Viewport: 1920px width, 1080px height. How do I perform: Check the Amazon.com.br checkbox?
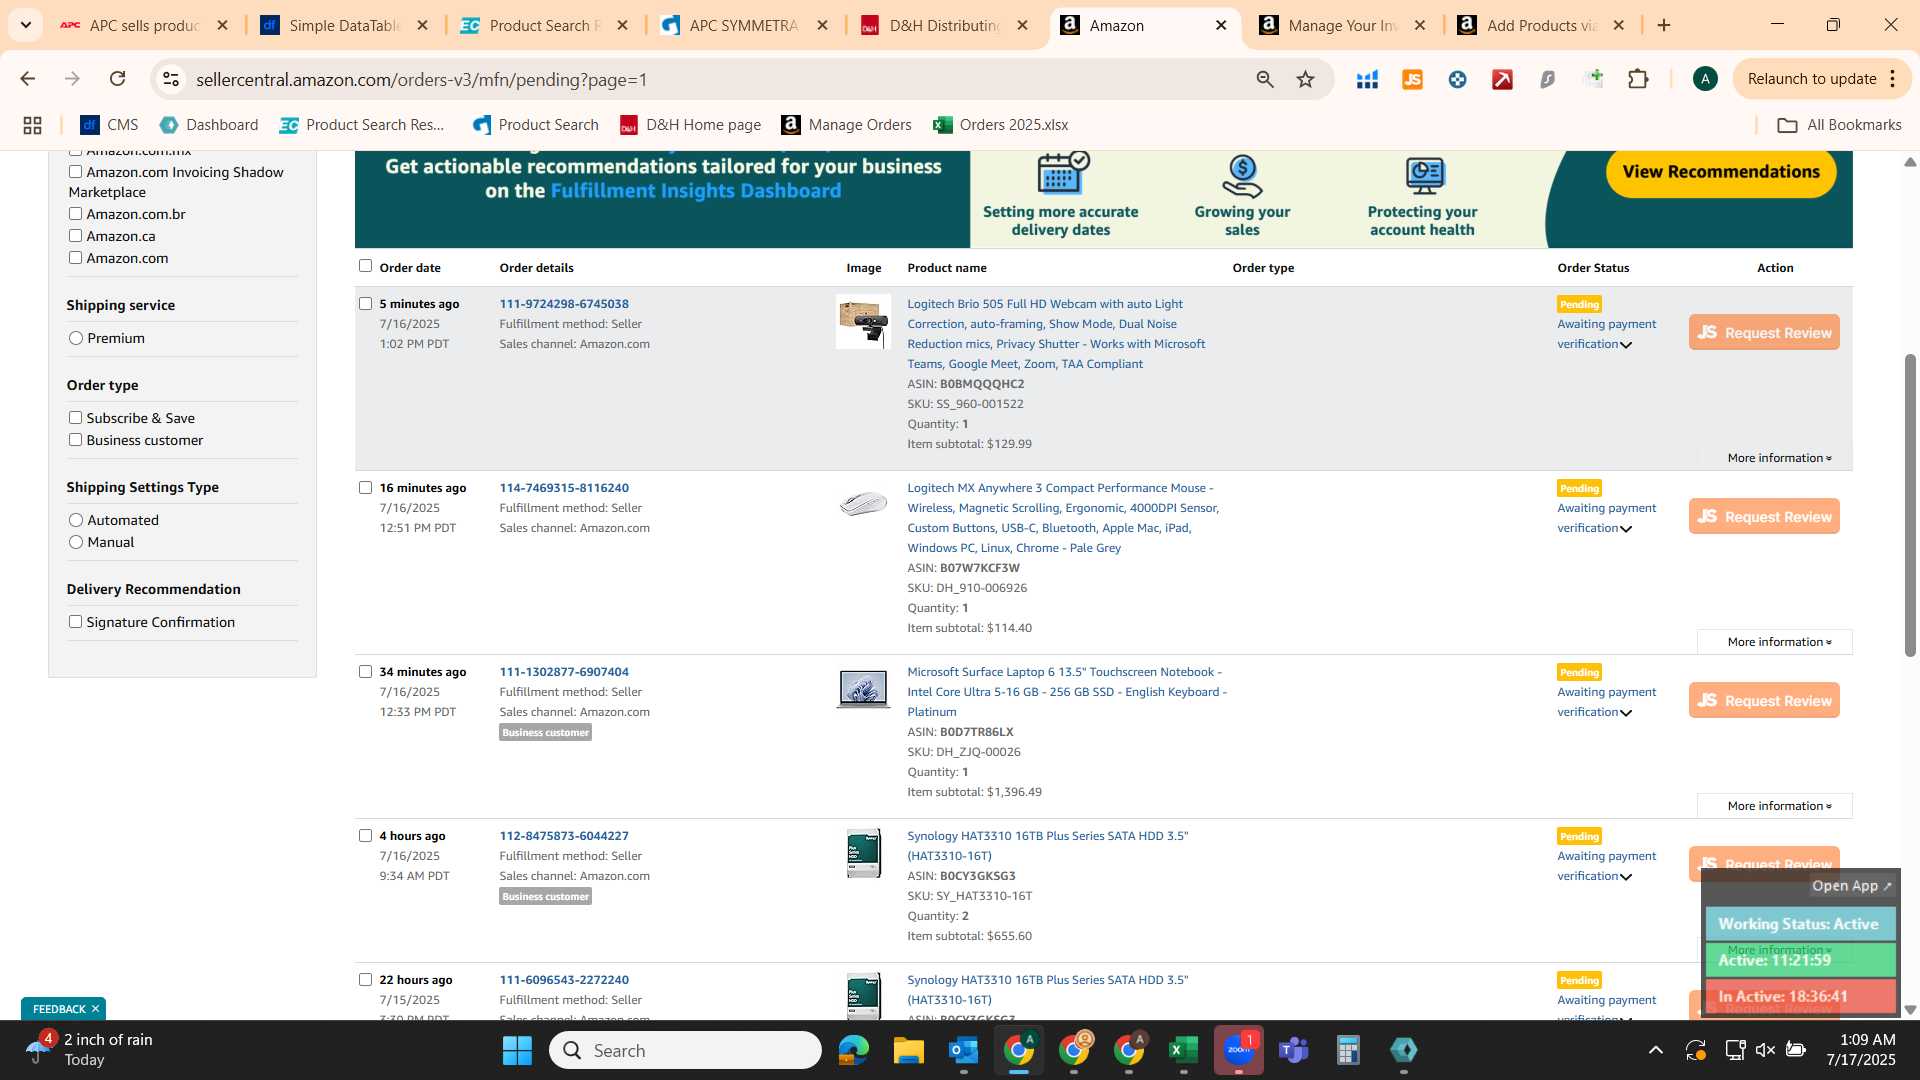click(x=75, y=214)
